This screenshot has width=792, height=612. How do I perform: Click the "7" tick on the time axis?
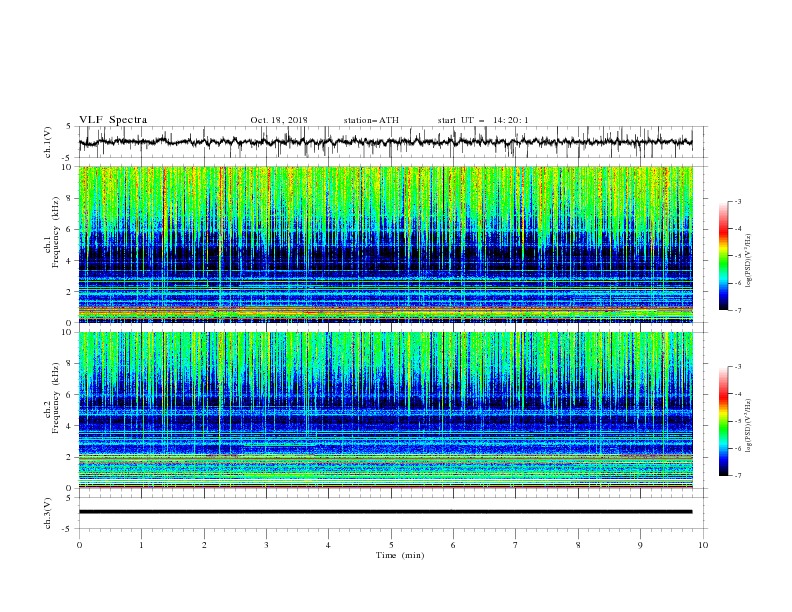click(x=516, y=545)
